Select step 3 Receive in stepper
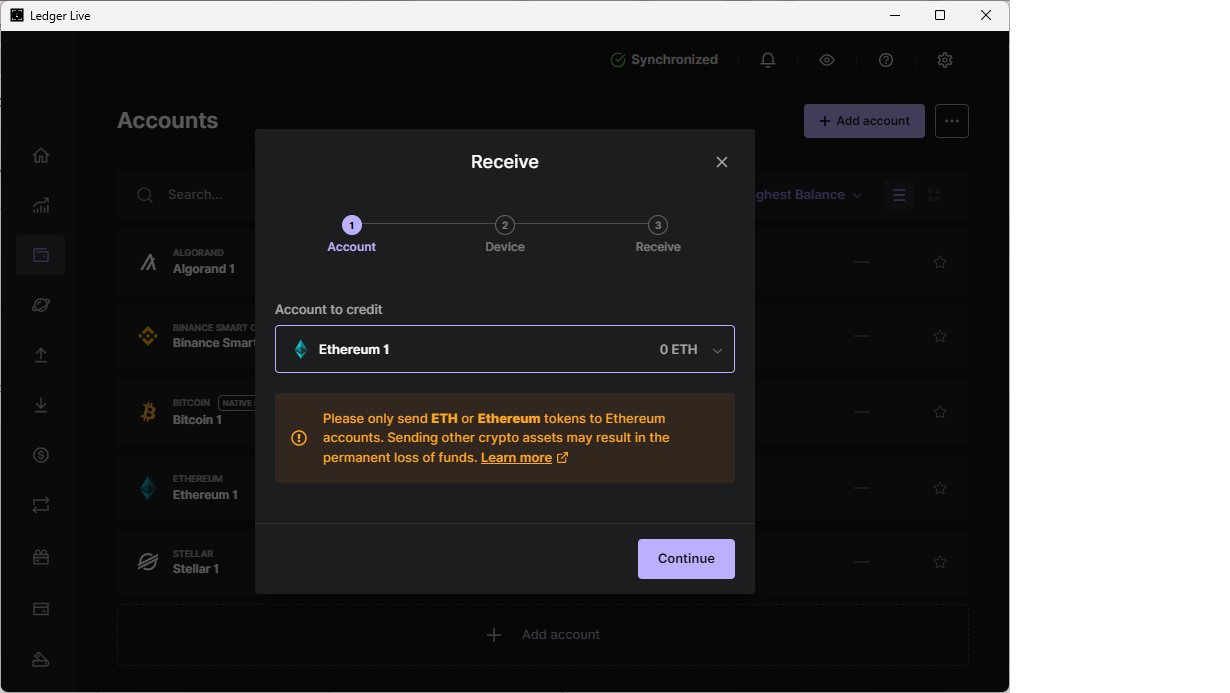The width and height of the screenshot is (1230, 693). pyautogui.click(x=658, y=235)
